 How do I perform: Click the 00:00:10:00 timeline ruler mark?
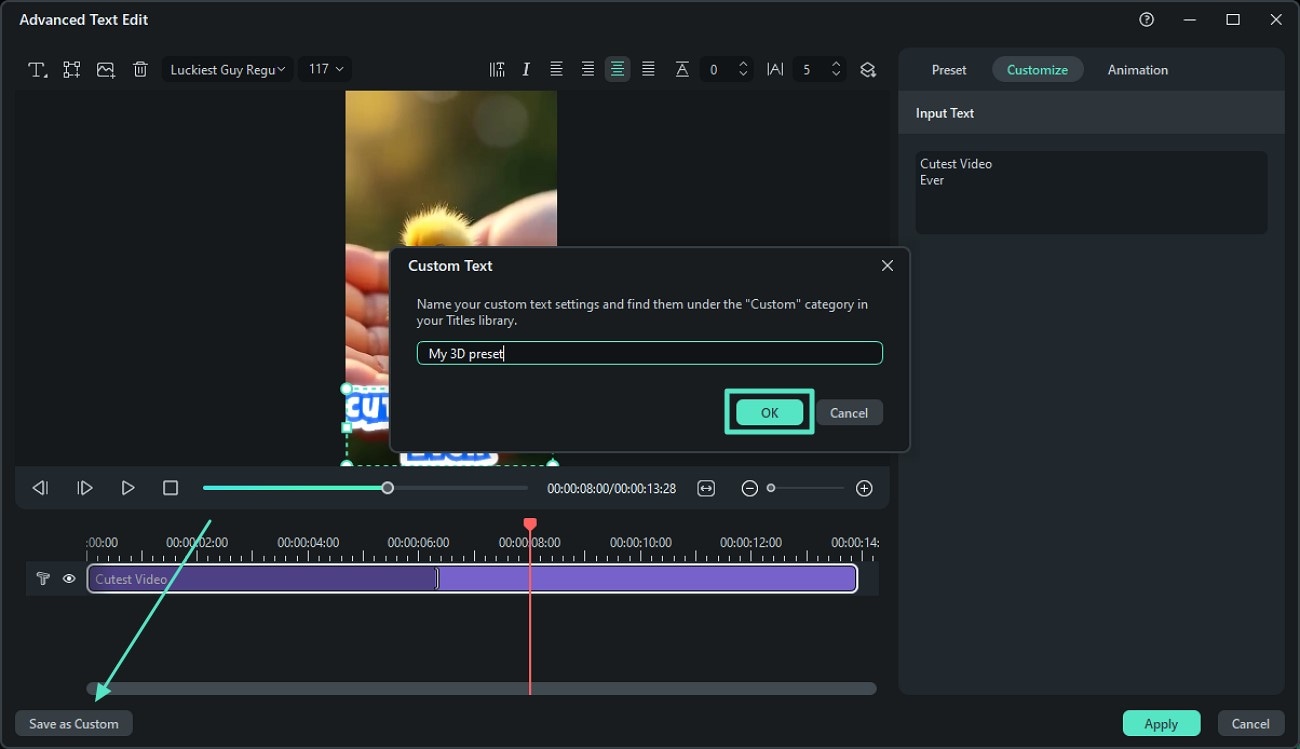click(x=641, y=543)
